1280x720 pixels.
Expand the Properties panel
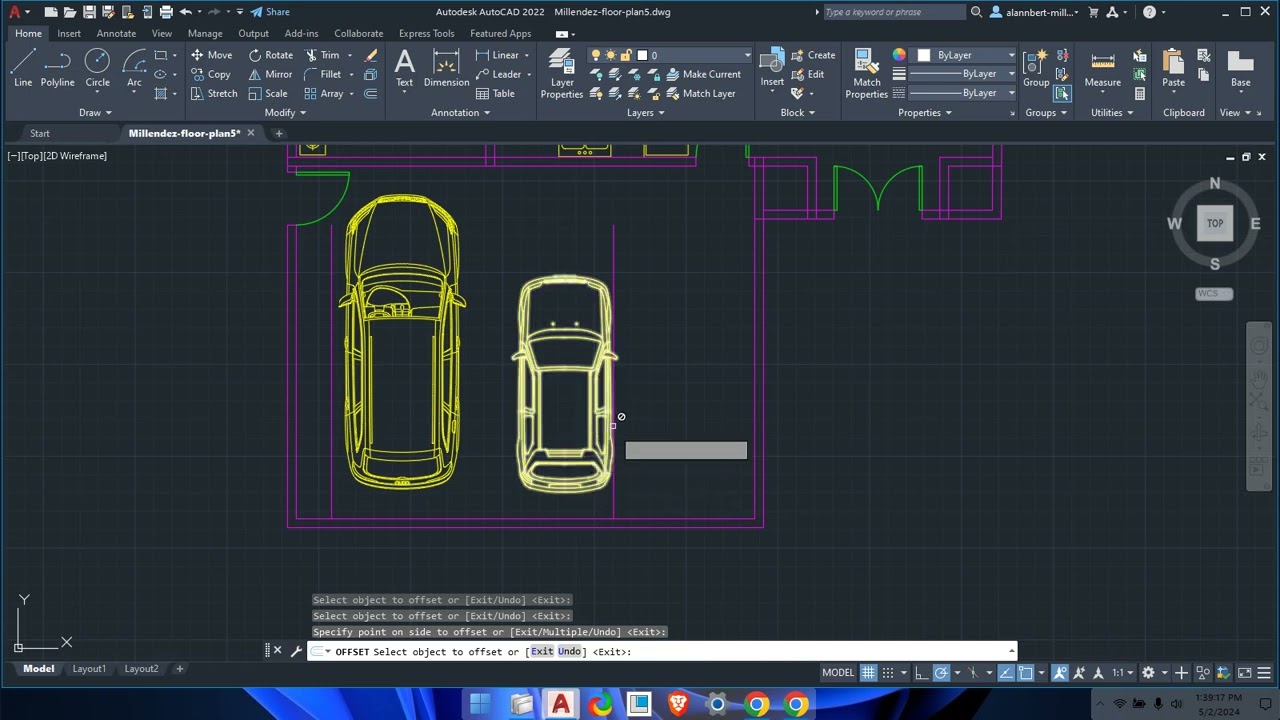click(925, 112)
